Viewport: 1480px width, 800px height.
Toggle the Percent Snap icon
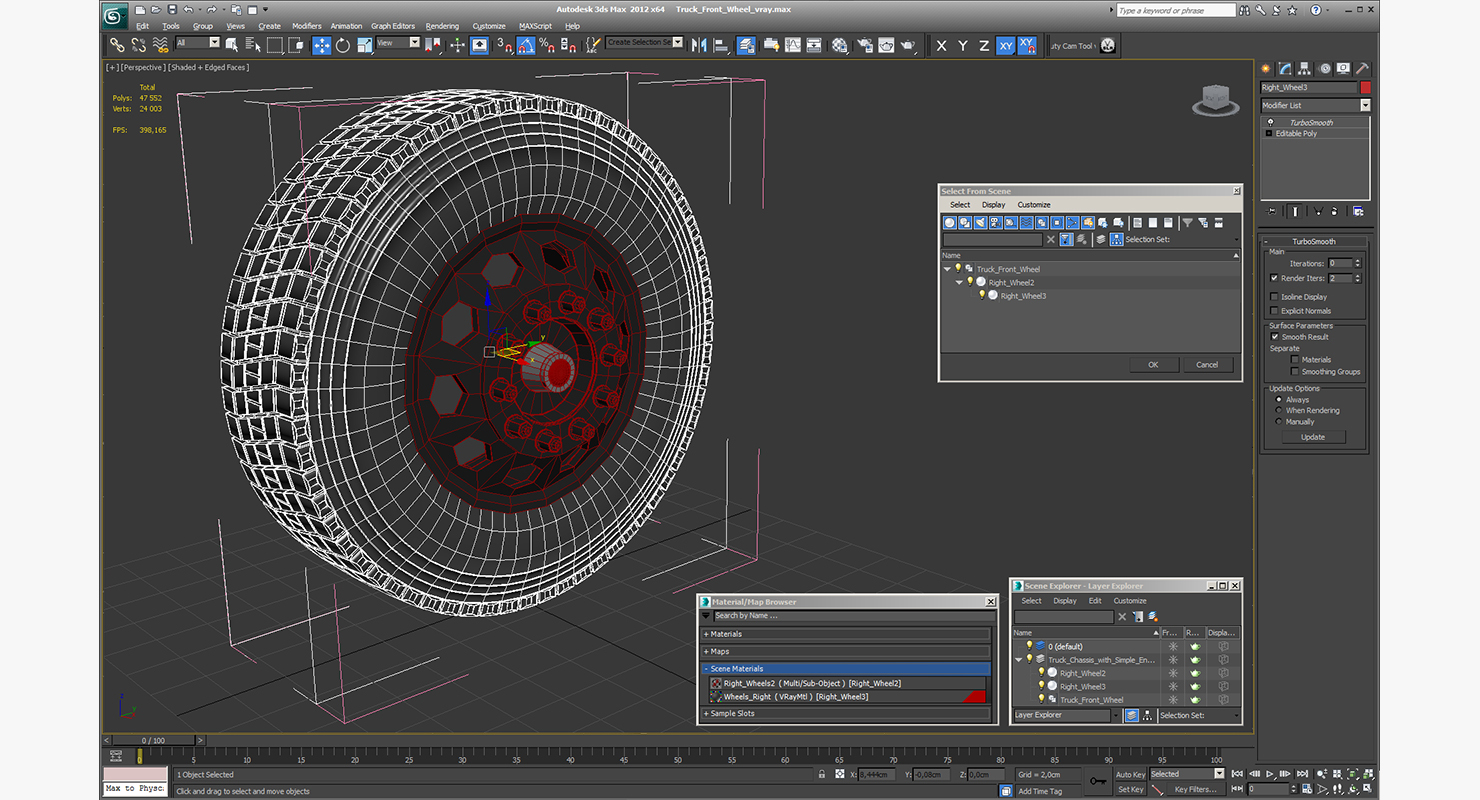pyautogui.click(x=547, y=45)
